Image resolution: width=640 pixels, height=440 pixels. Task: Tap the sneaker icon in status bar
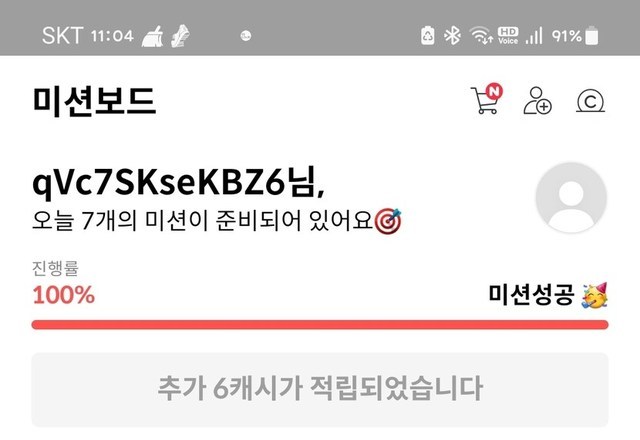180,36
